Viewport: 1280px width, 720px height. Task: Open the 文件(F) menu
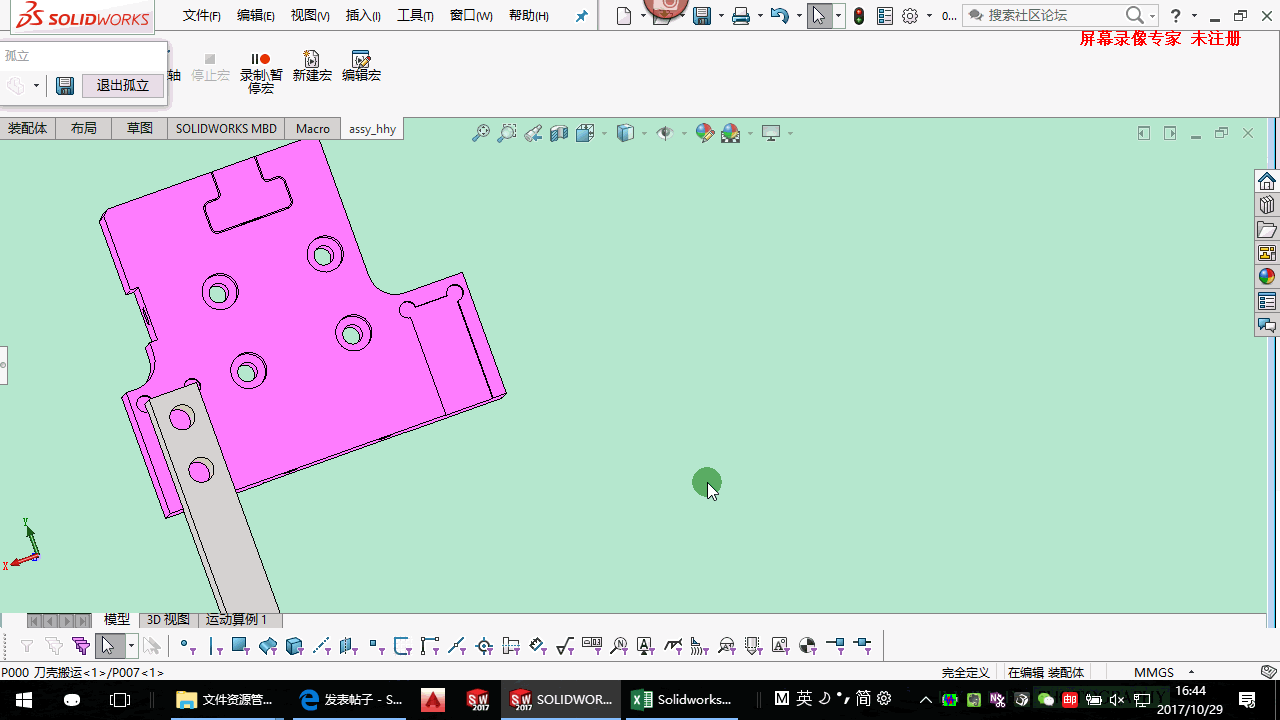[202, 16]
